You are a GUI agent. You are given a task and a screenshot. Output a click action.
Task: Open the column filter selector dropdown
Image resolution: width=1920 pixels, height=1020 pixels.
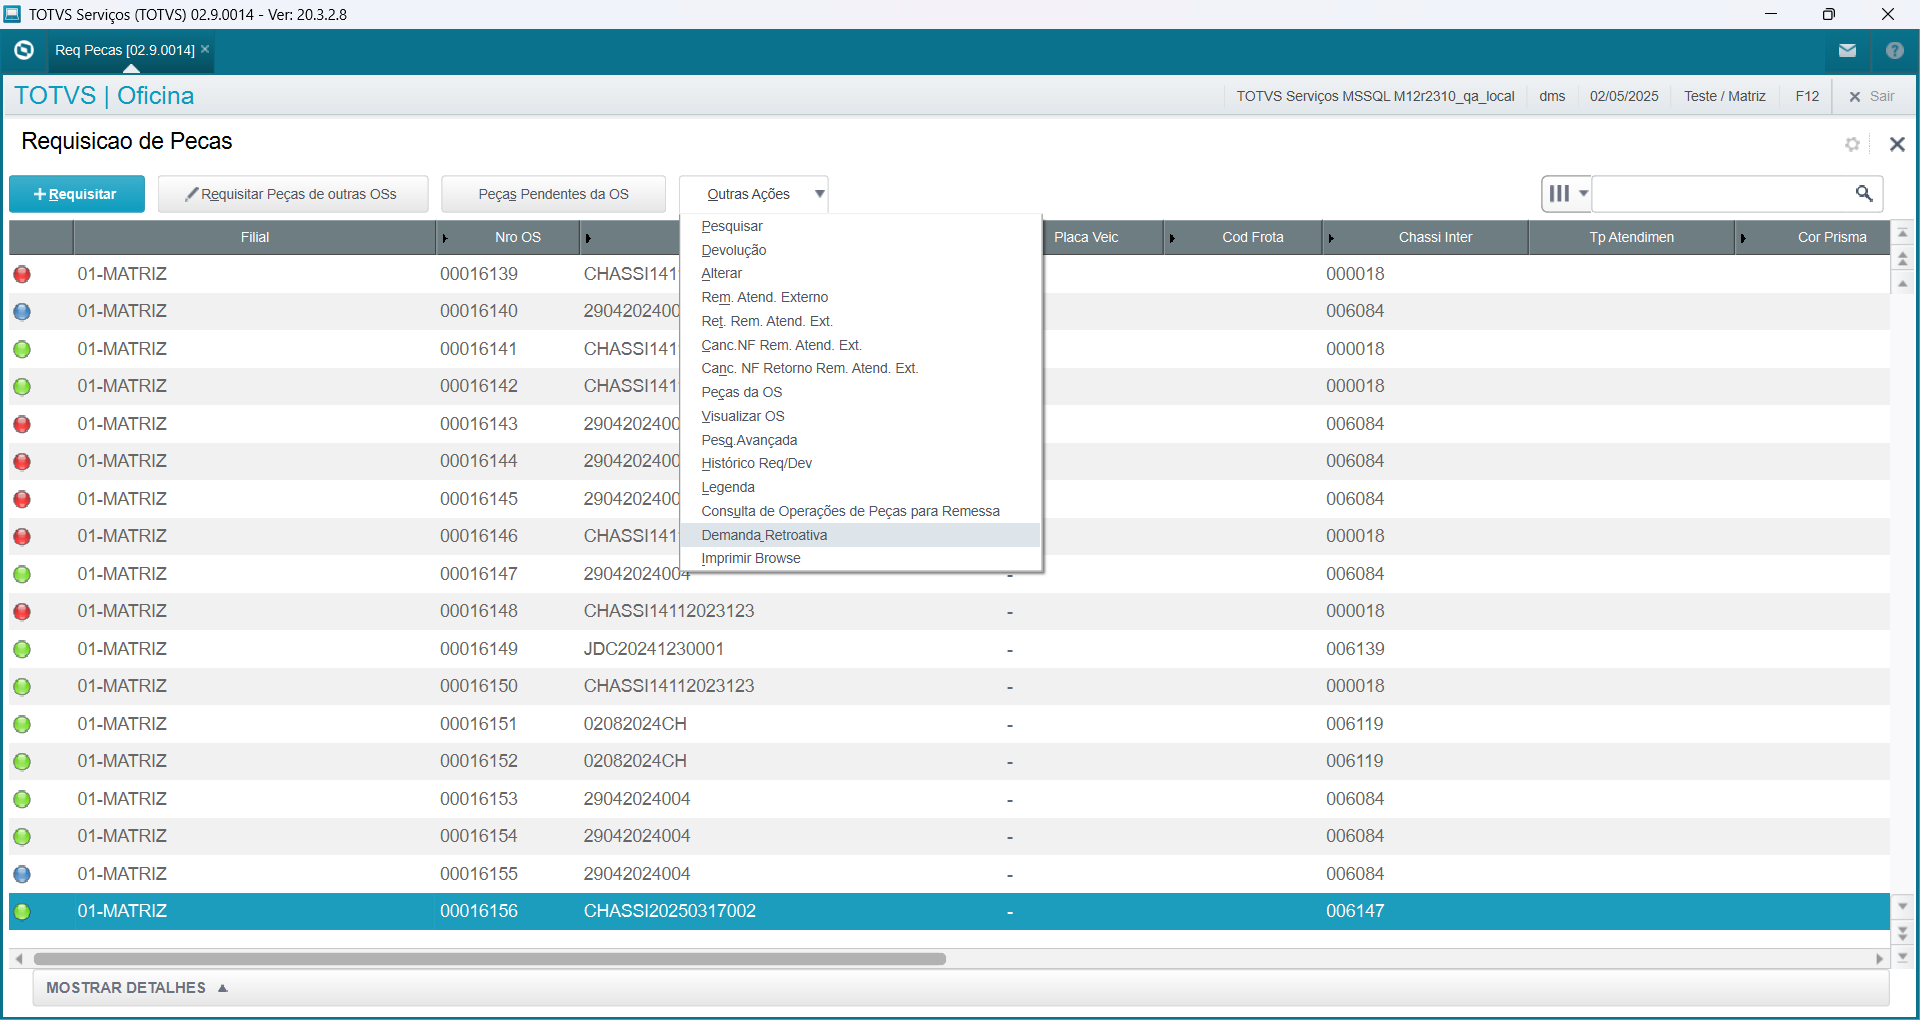pyautogui.click(x=1567, y=194)
